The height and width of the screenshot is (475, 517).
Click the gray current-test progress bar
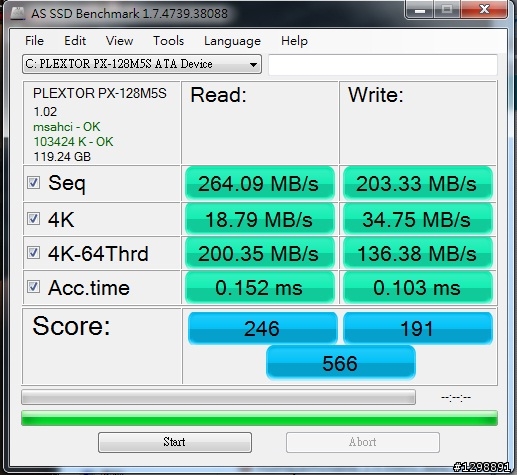coord(218,397)
